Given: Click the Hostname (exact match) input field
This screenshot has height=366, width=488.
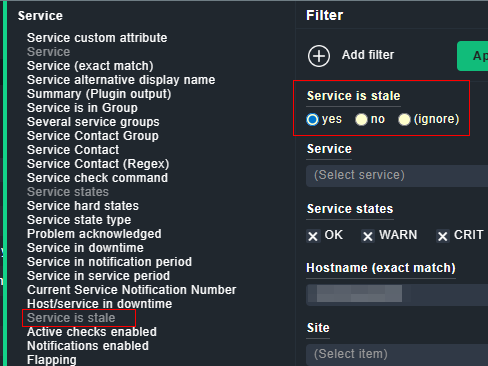Looking at the screenshot, I should tap(397, 295).
